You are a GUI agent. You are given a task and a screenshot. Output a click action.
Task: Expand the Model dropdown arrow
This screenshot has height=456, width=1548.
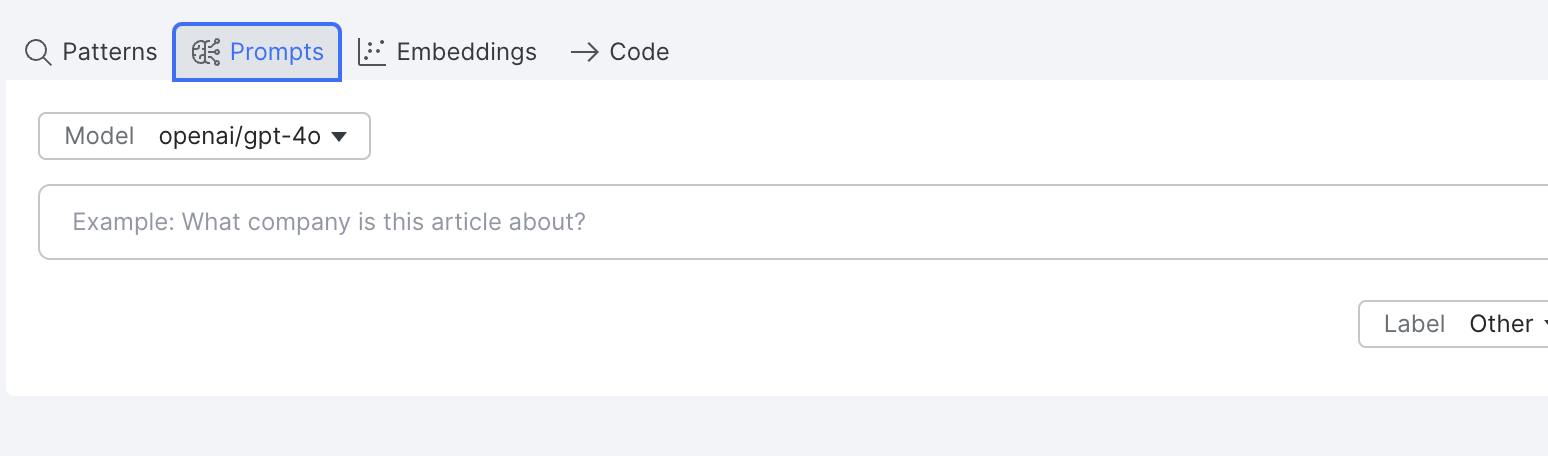coord(338,137)
